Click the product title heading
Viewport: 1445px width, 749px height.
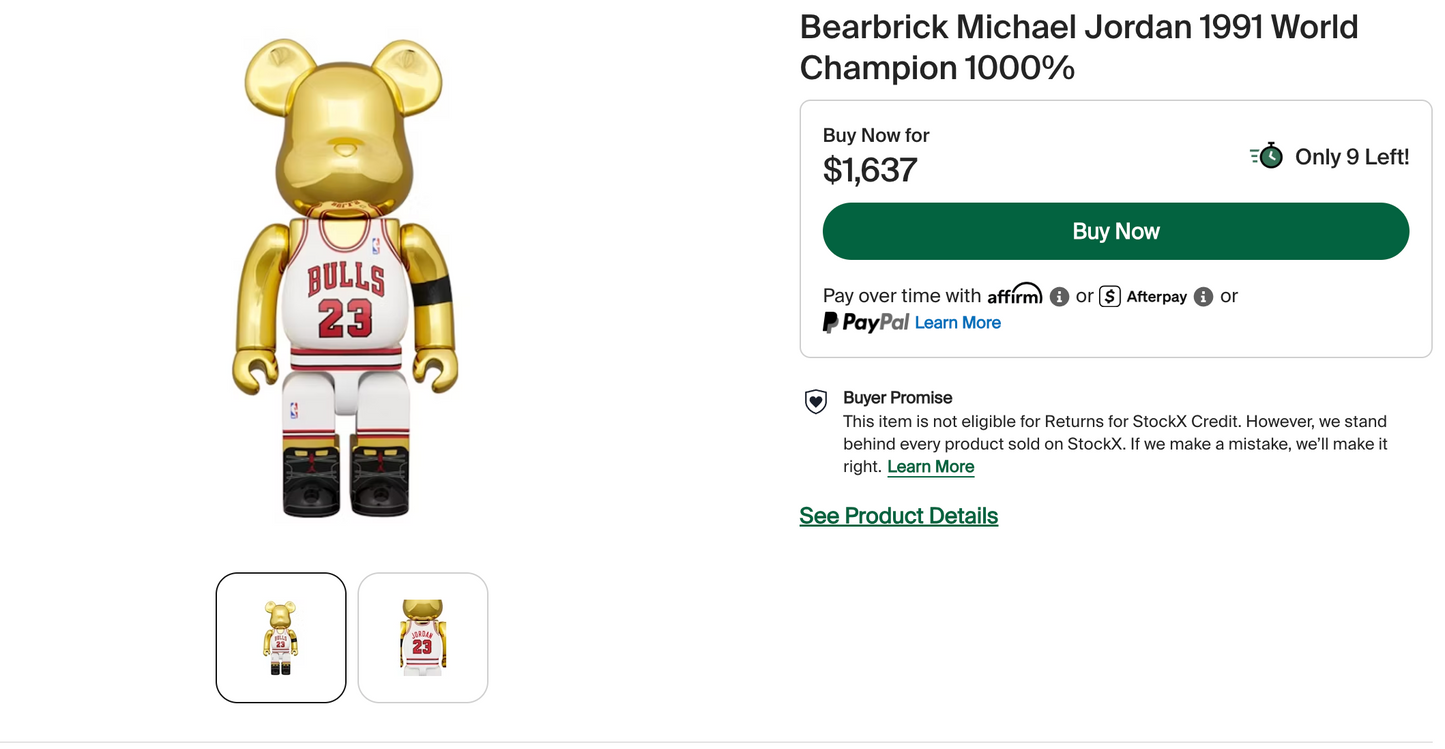(x=1078, y=47)
